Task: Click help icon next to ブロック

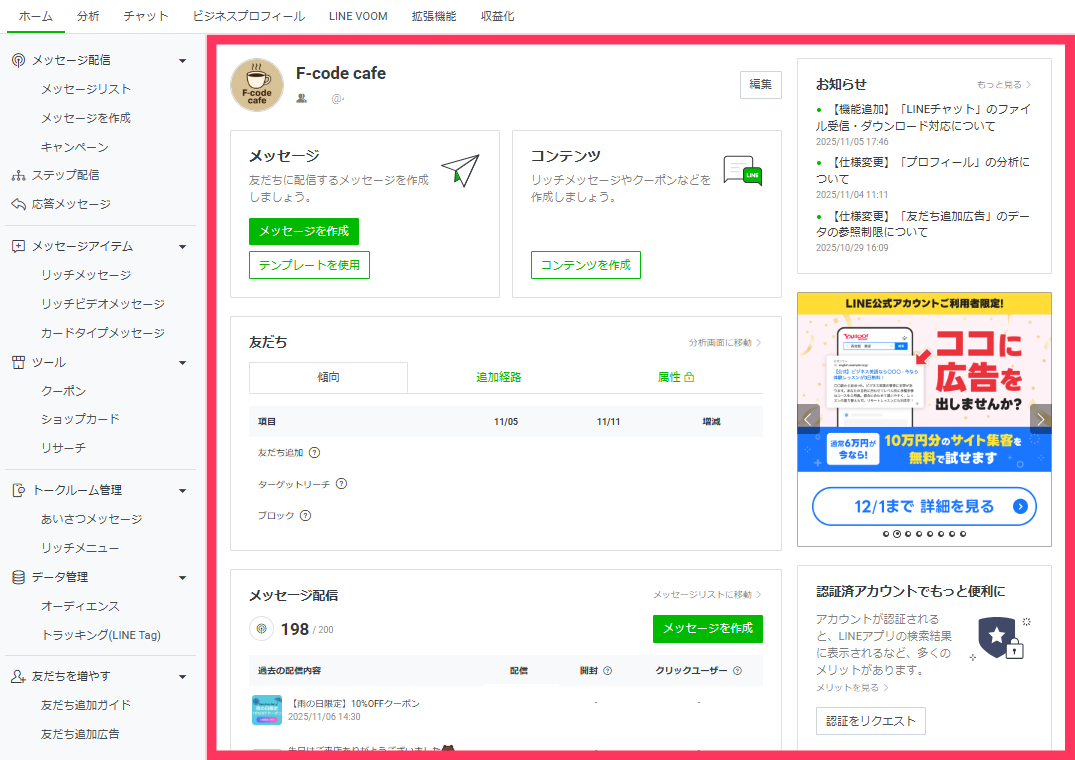Action: pos(305,516)
